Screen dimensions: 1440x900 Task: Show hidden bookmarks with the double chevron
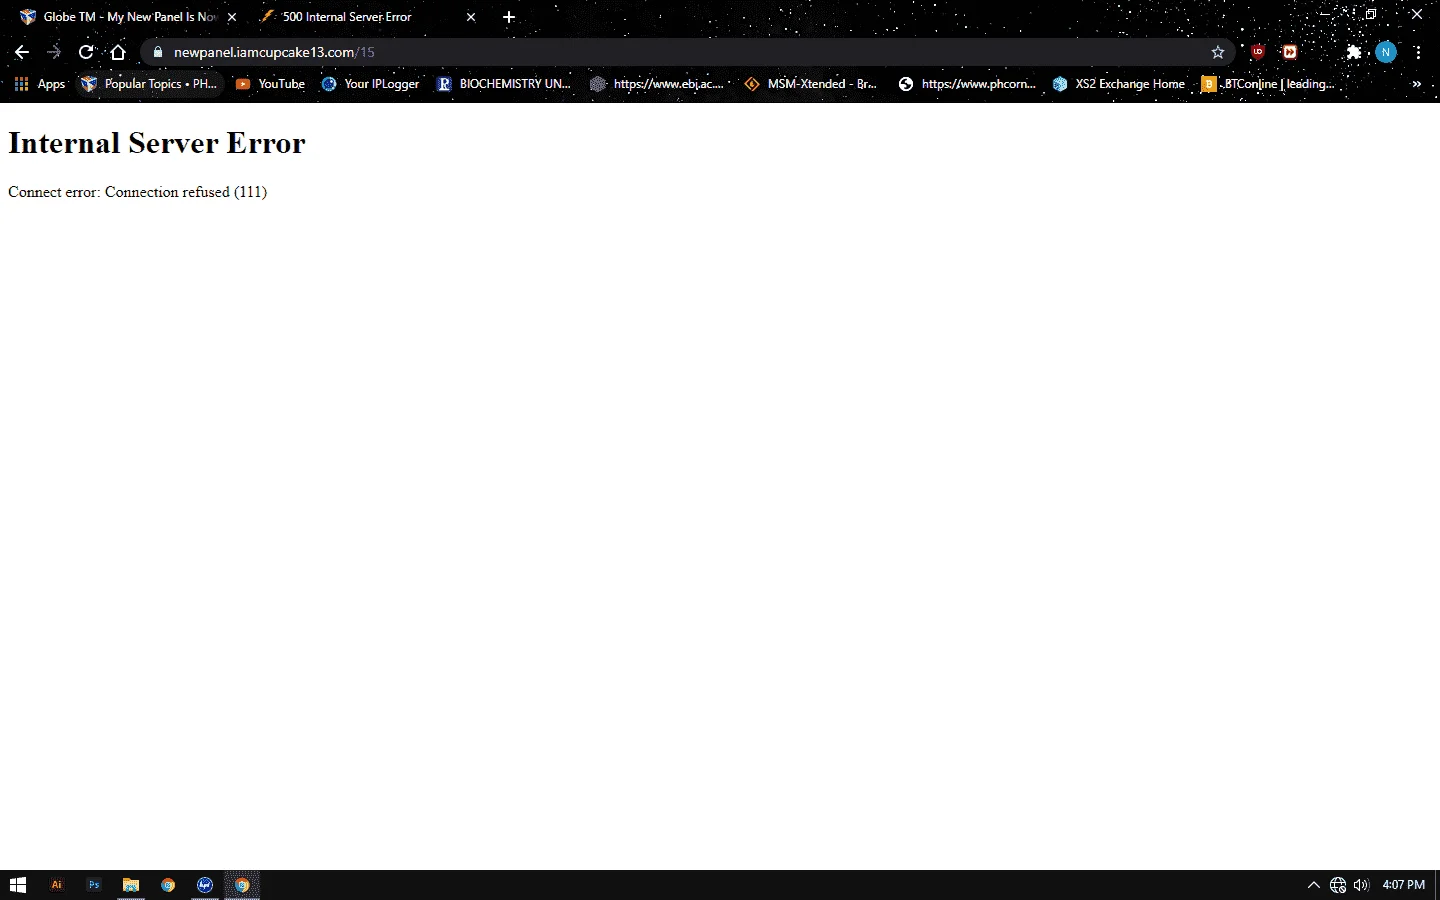[1416, 84]
